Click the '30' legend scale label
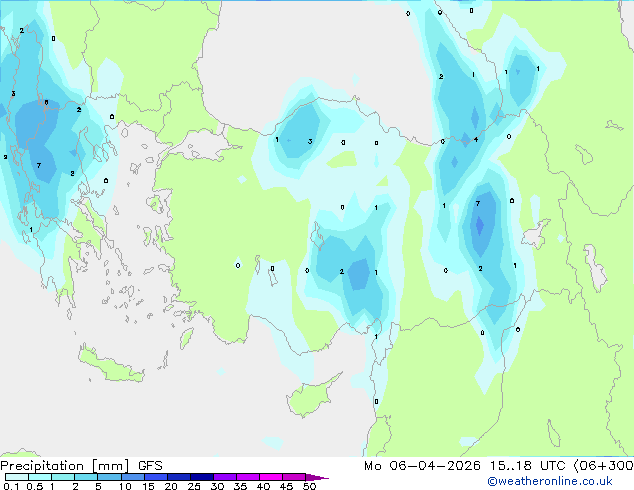The height and width of the screenshot is (490, 634). [x=217, y=486]
